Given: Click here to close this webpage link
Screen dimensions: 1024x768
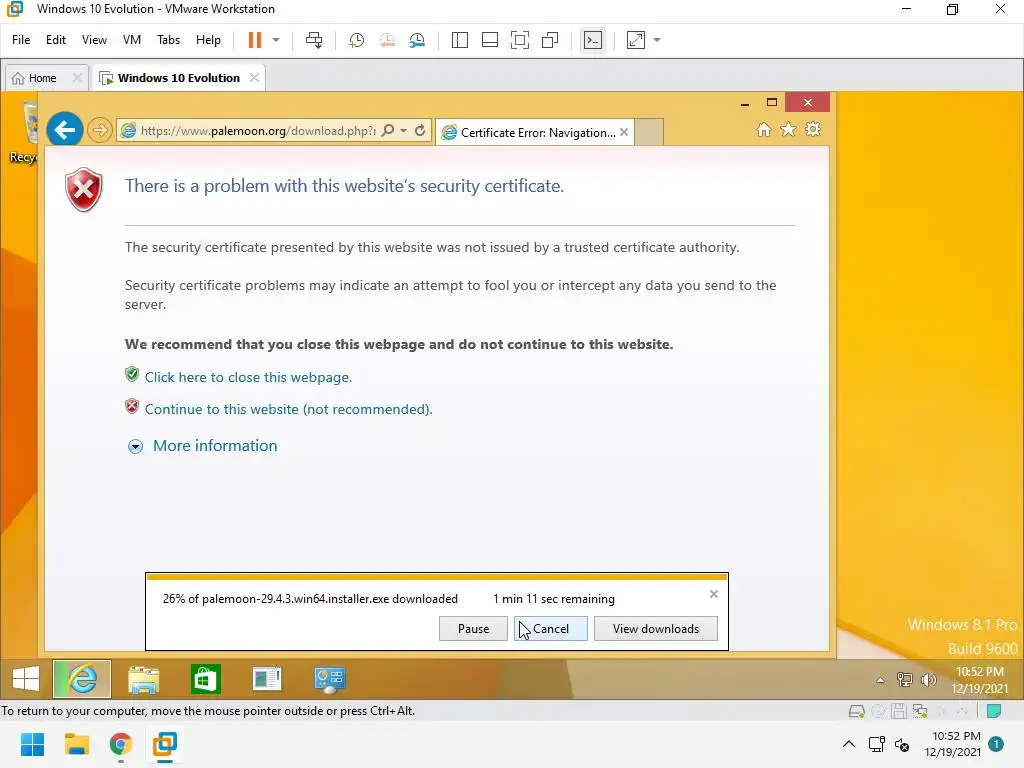Looking at the screenshot, I should (248, 377).
